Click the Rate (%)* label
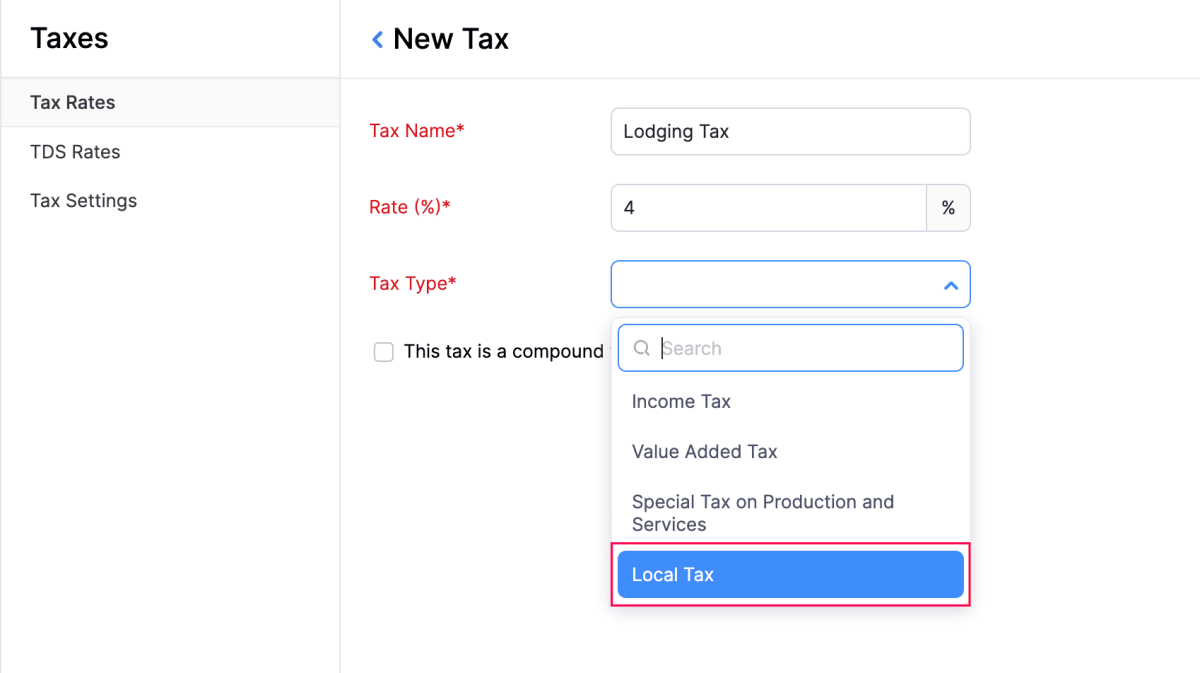Viewport: 1200px width, 673px height. point(410,207)
